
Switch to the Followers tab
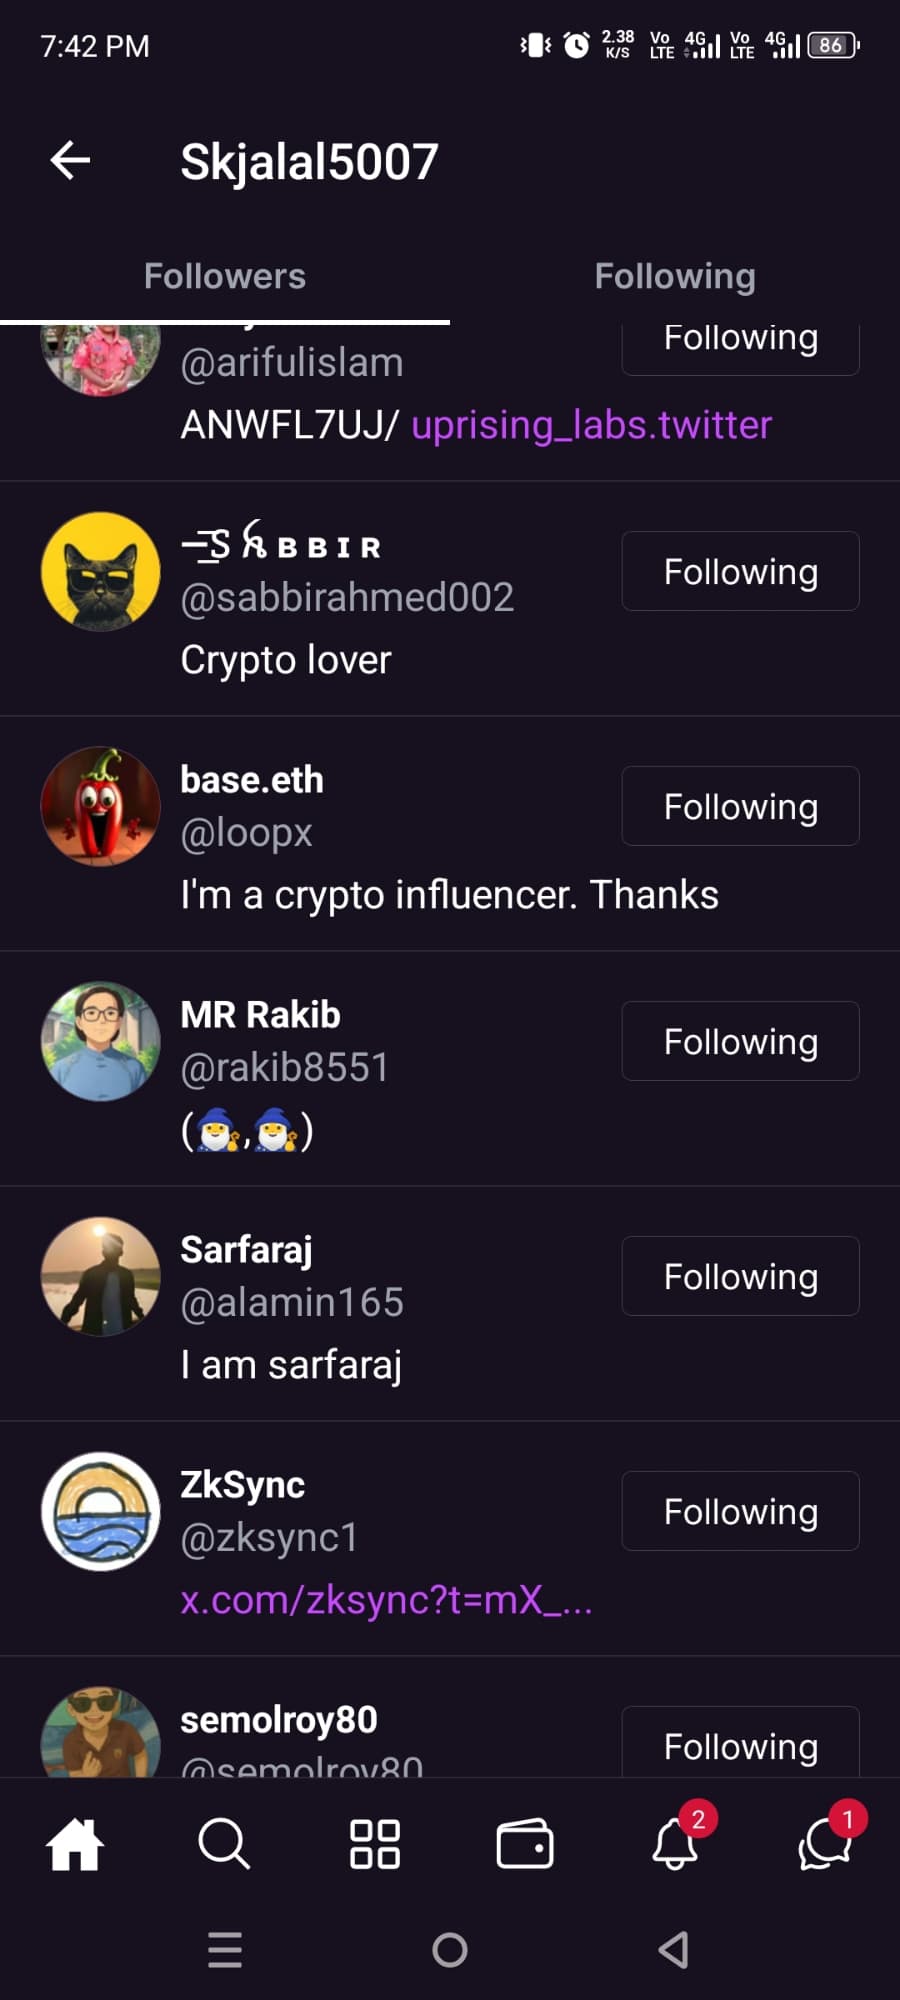click(225, 276)
